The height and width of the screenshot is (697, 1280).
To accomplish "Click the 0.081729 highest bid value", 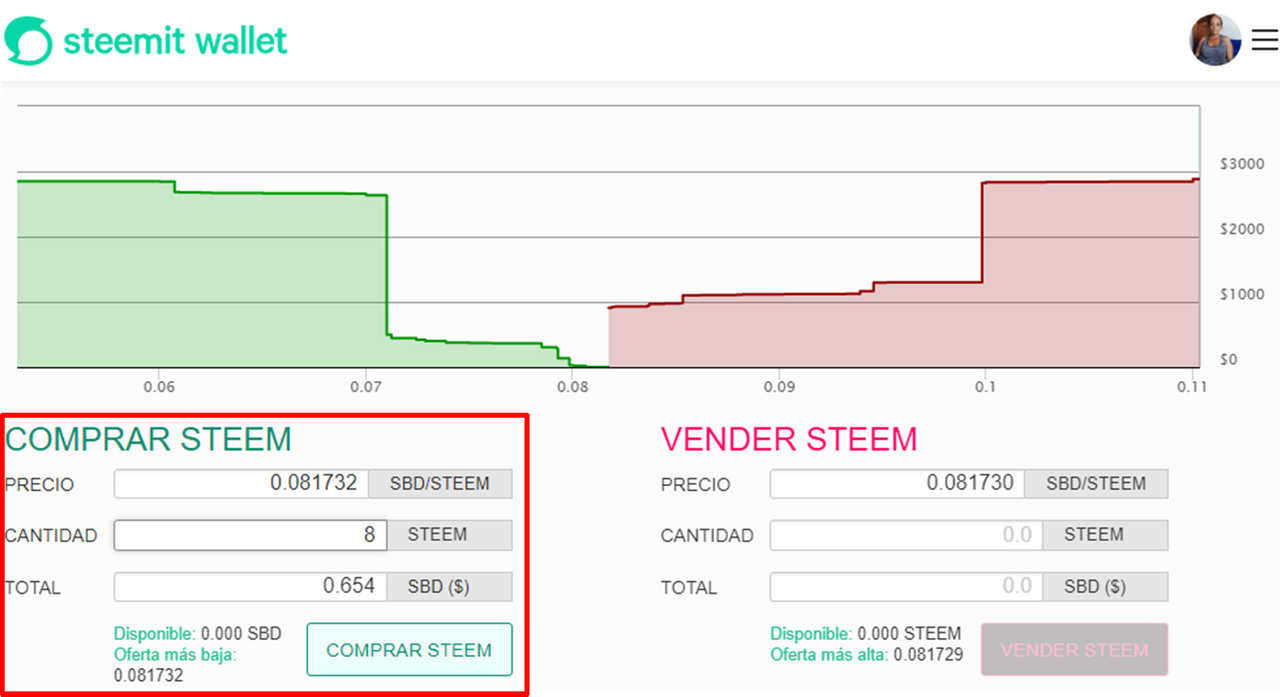I will click(x=929, y=655).
